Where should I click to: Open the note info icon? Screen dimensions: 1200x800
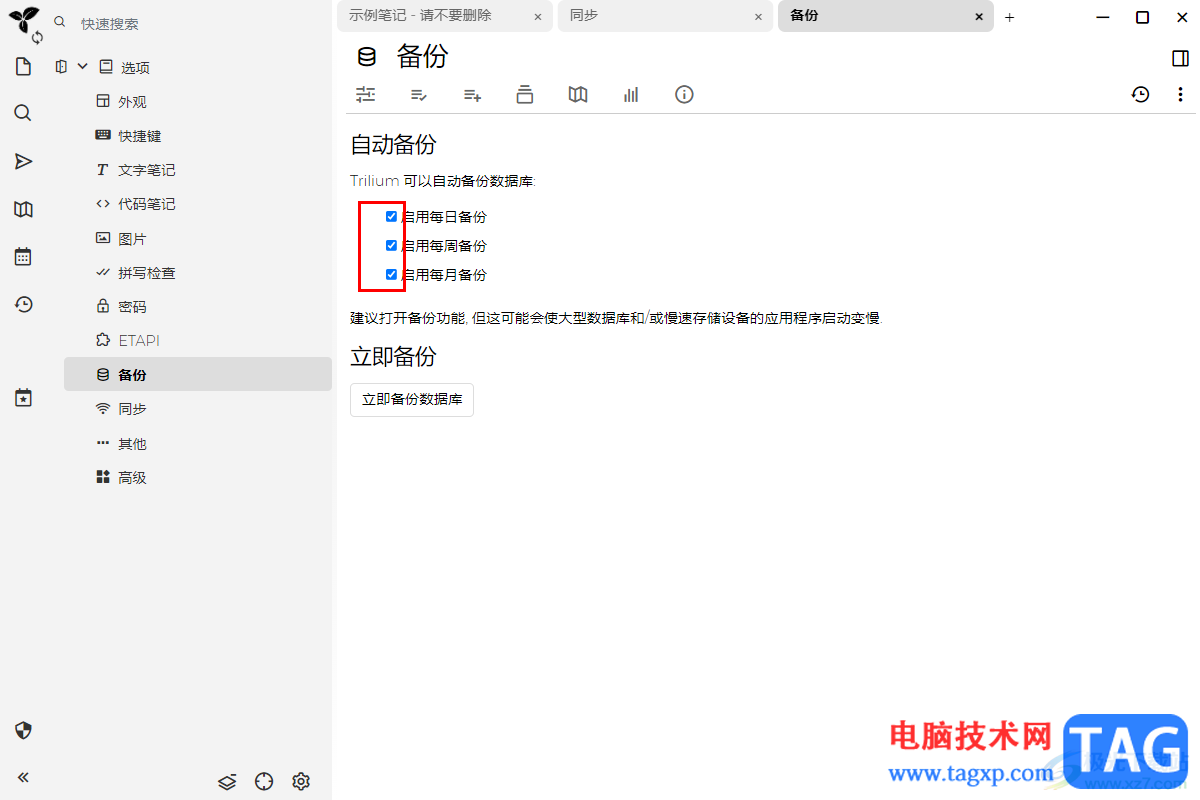click(684, 94)
